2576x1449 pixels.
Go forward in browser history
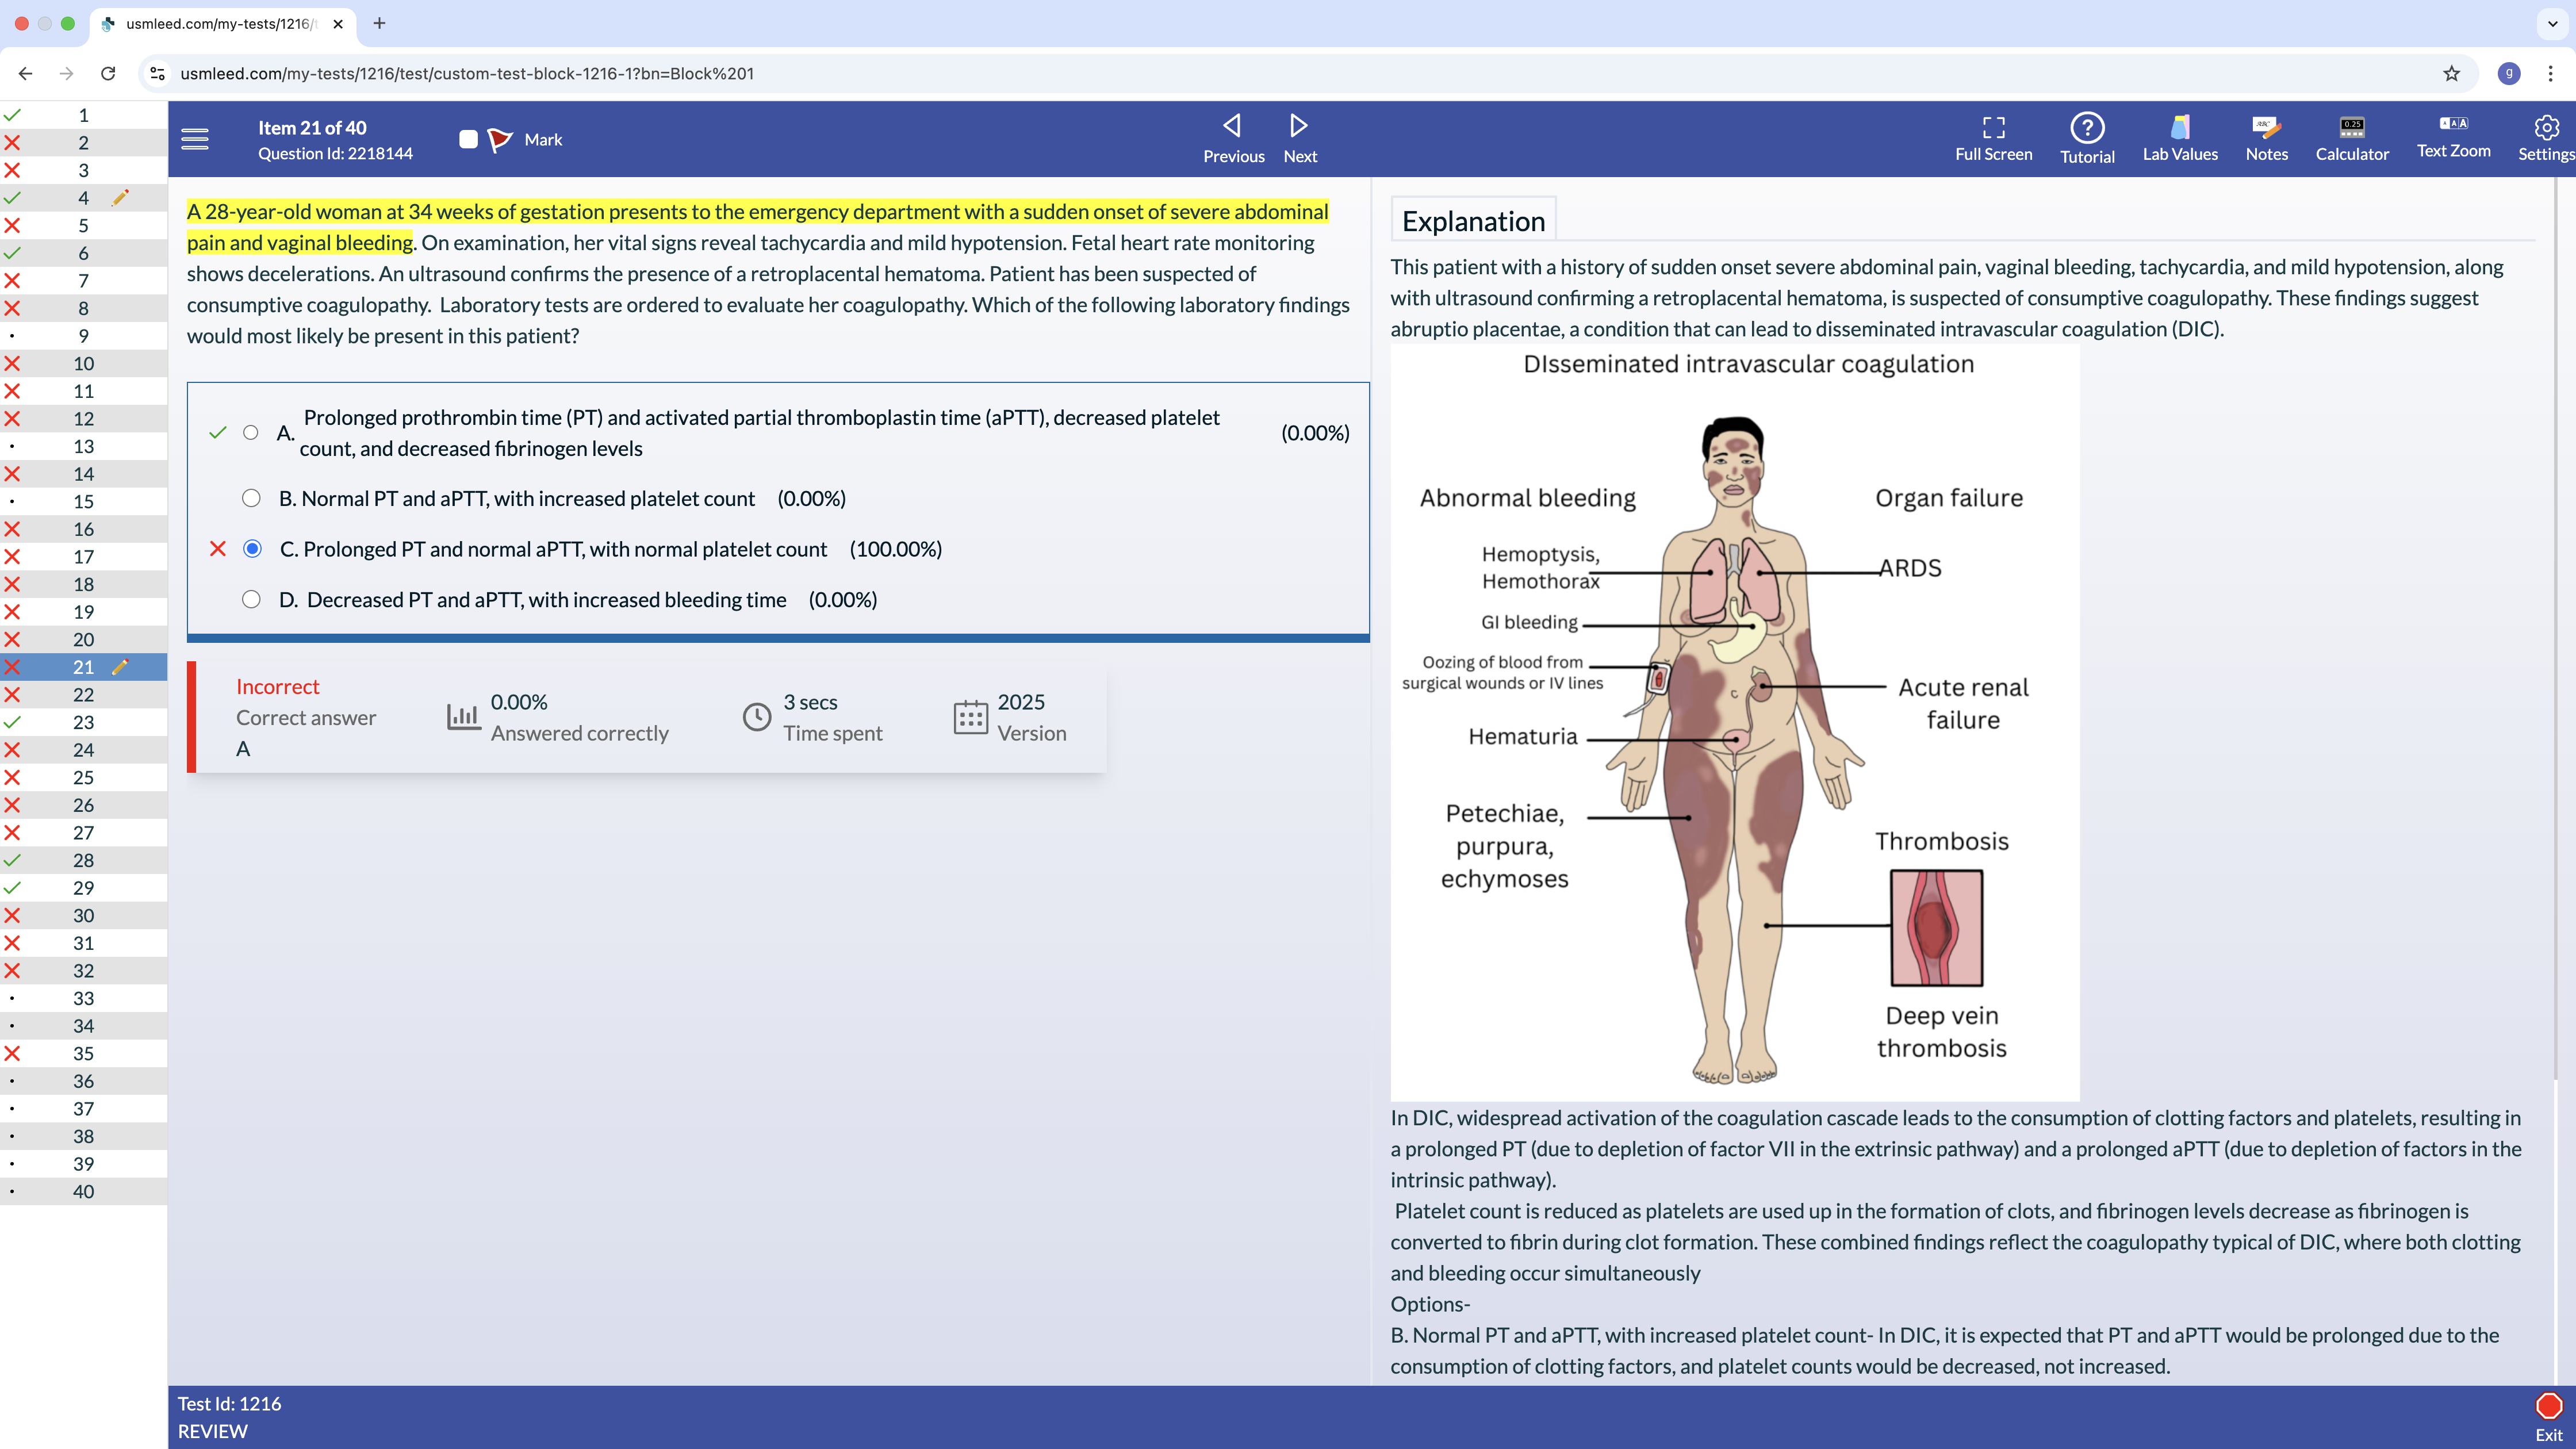pyautogui.click(x=66, y=73)
